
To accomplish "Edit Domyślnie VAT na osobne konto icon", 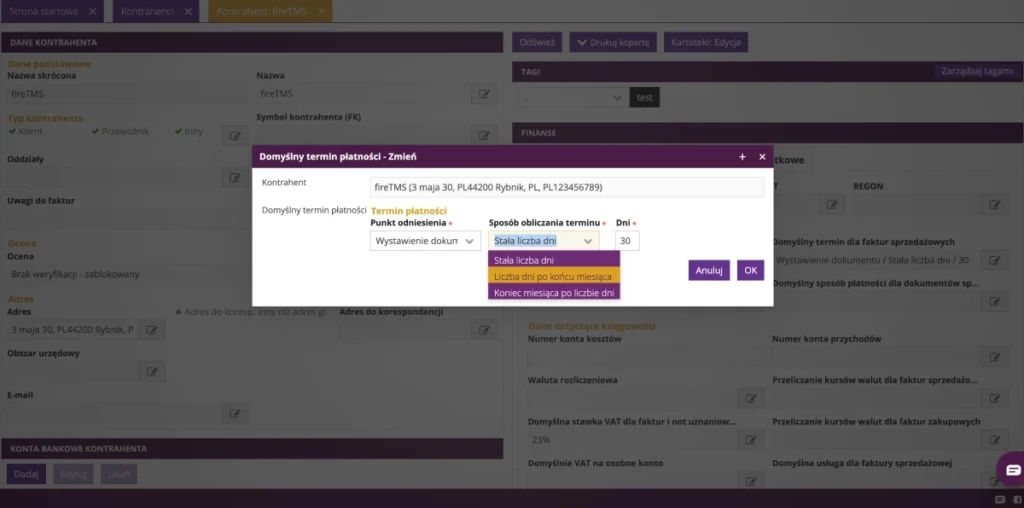I will click(x=751, y=481).
